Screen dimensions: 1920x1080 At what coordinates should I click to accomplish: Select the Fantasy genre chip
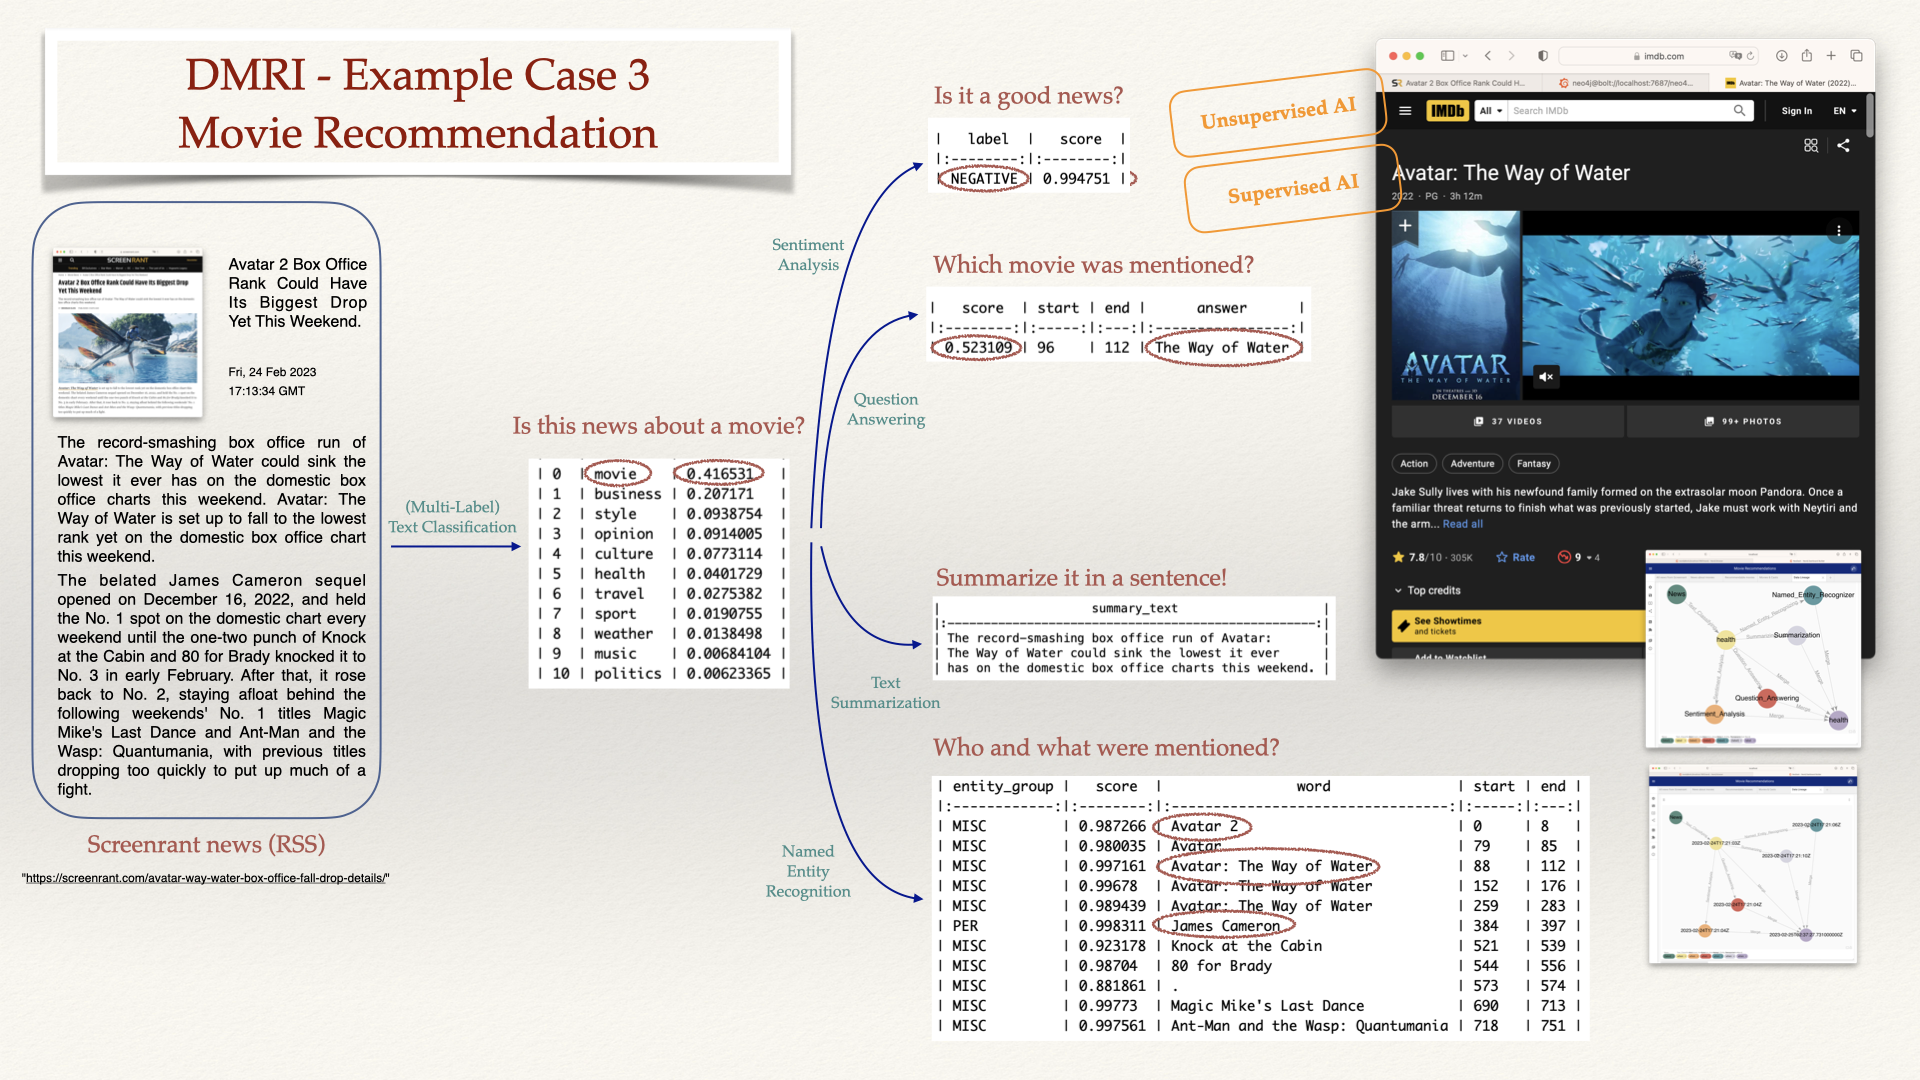coord(1534,463)
